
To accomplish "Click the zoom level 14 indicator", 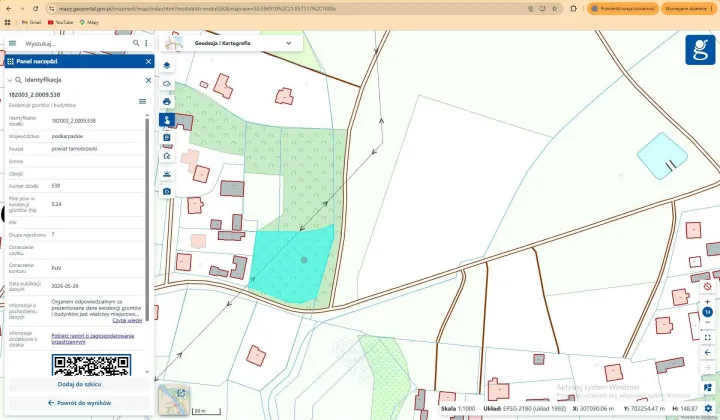I will tap(707, 312).
